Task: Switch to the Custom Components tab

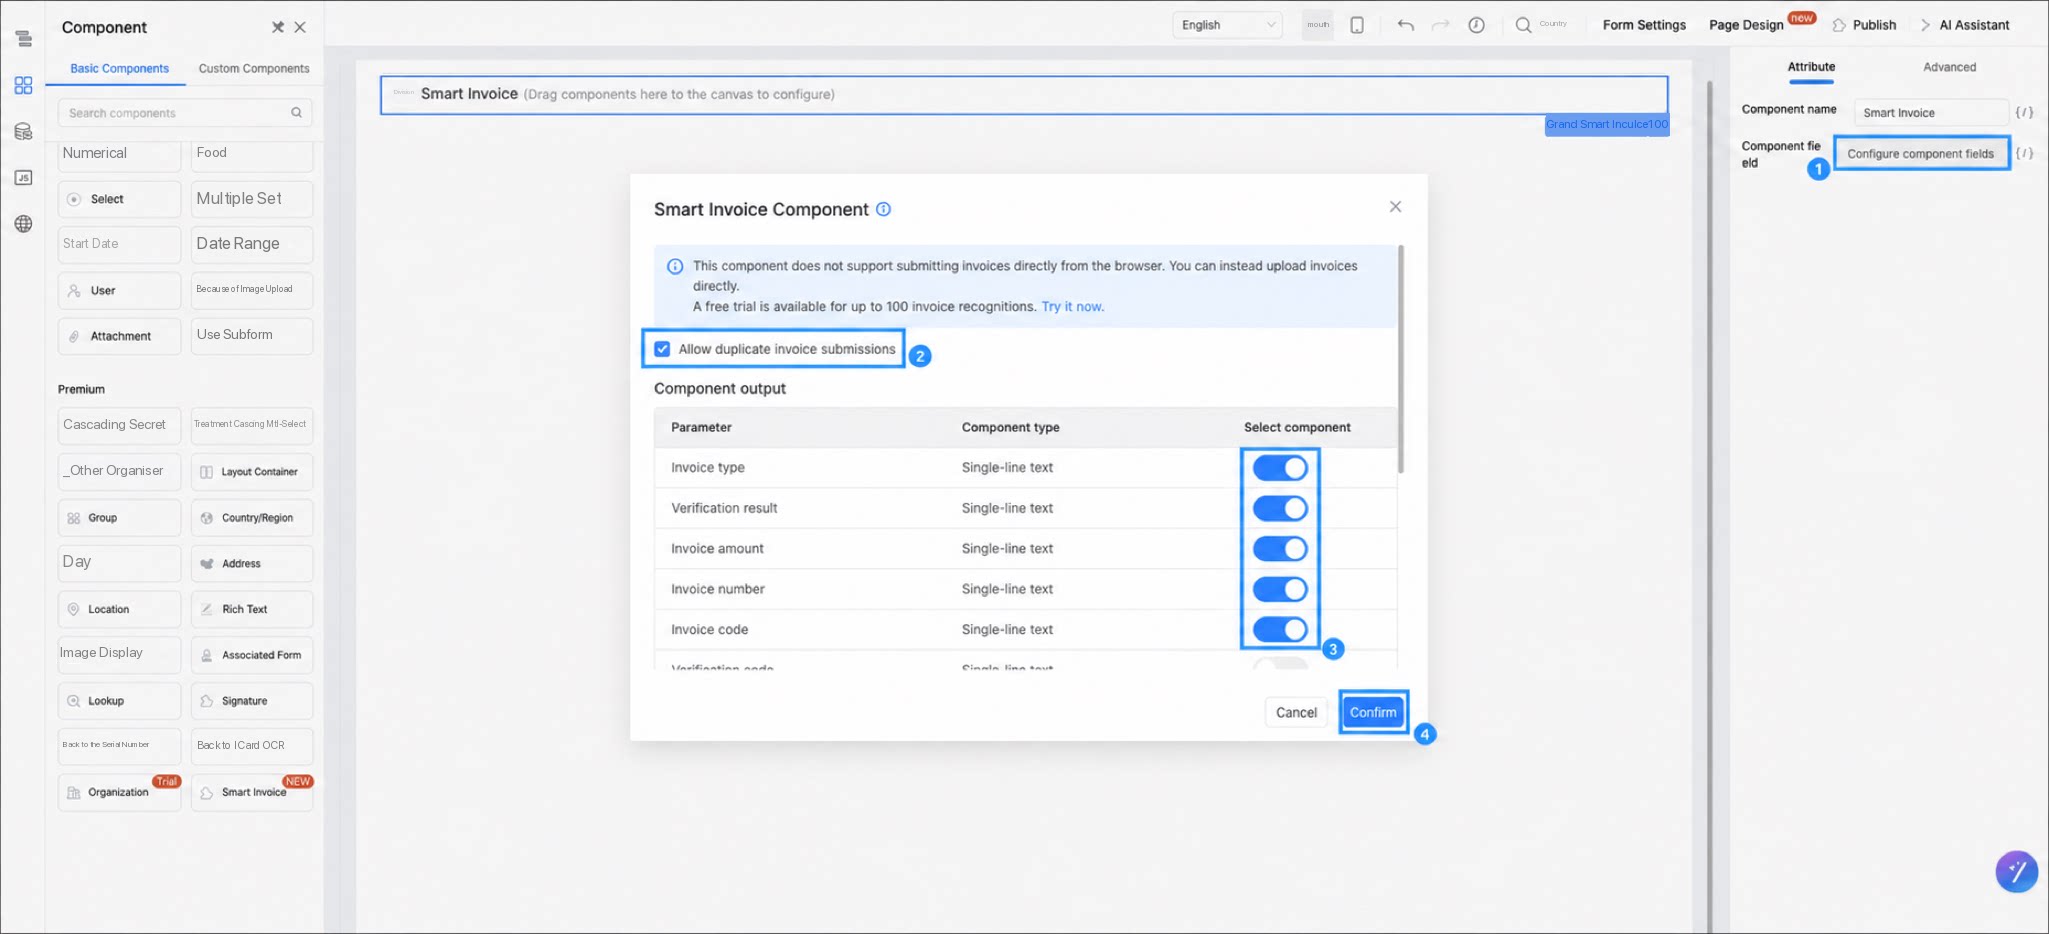Action: click(x=254, y=68)
